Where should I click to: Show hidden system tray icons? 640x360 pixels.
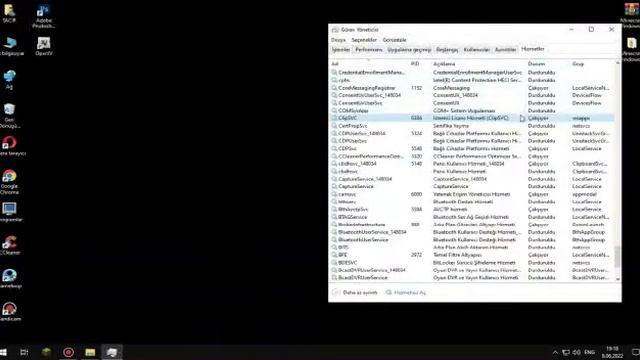pos(555,352)
